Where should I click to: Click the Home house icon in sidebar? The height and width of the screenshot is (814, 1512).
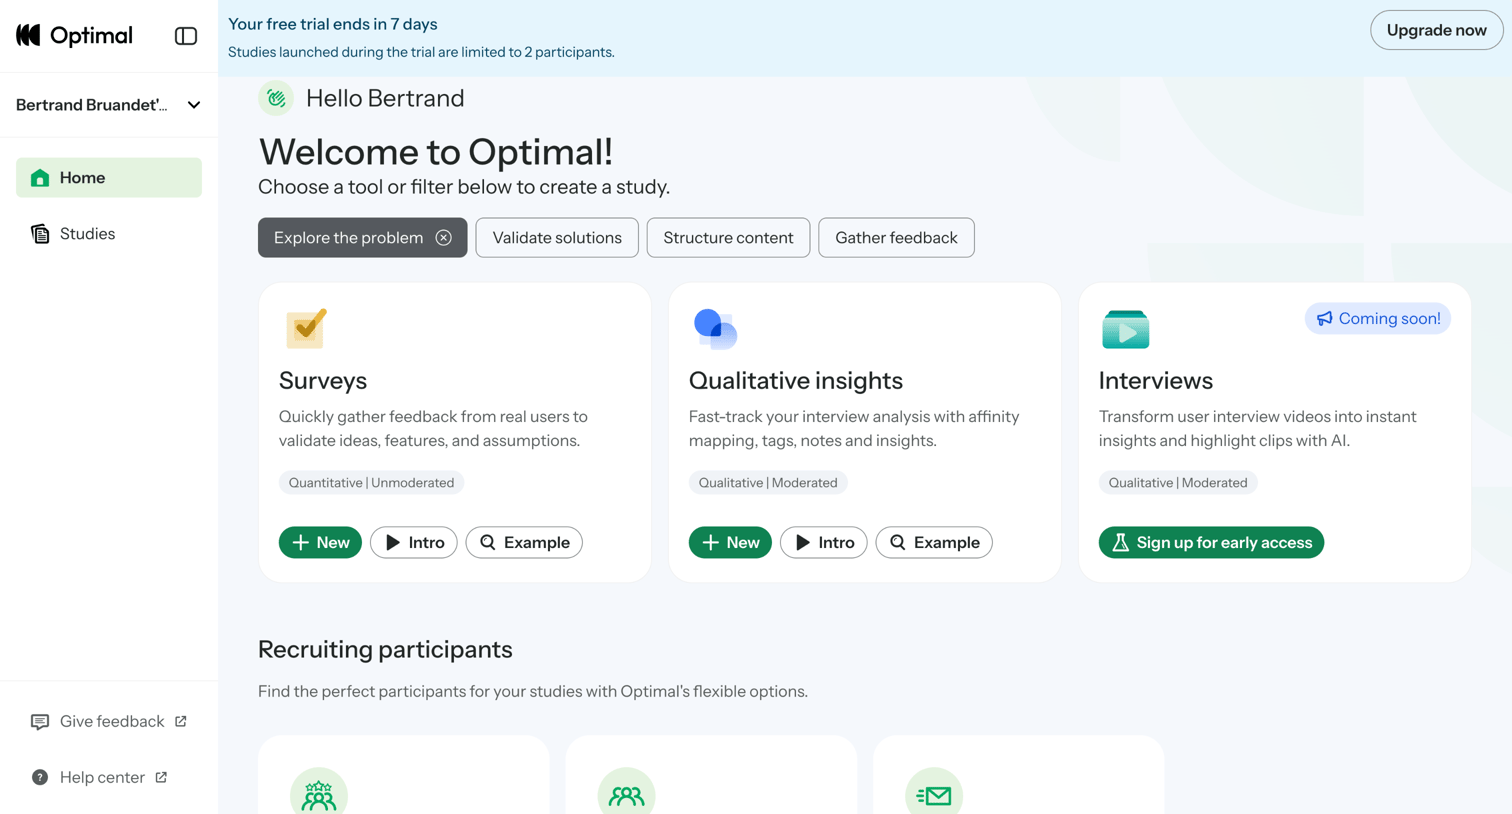coord(40,178)
